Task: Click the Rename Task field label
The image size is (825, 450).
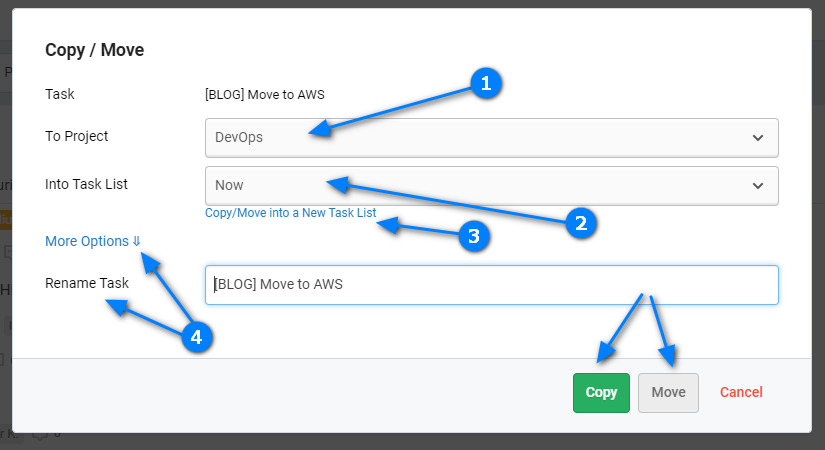Action: 87,283
